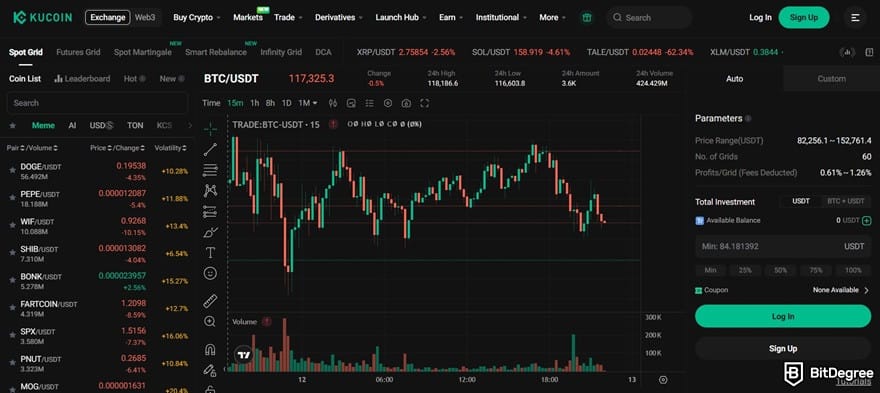Open the chart settings gear icon
This screenshot has width=880, height=393.
pos(663,380)
